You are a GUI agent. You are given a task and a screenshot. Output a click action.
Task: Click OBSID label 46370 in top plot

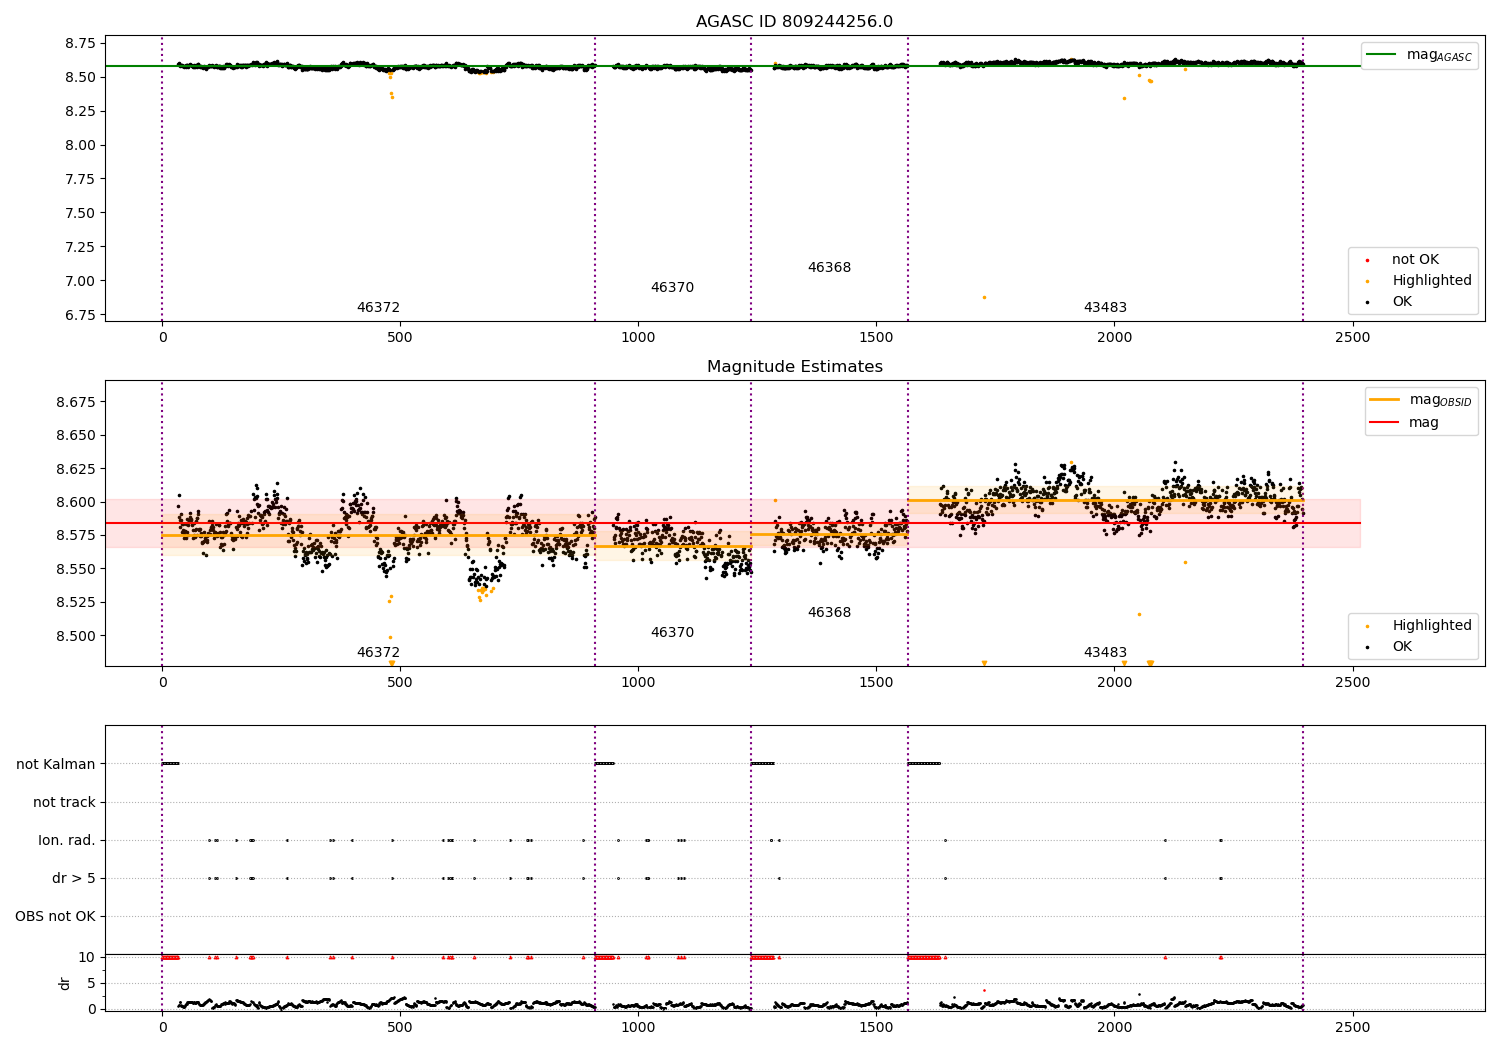[x=672, y=288]
